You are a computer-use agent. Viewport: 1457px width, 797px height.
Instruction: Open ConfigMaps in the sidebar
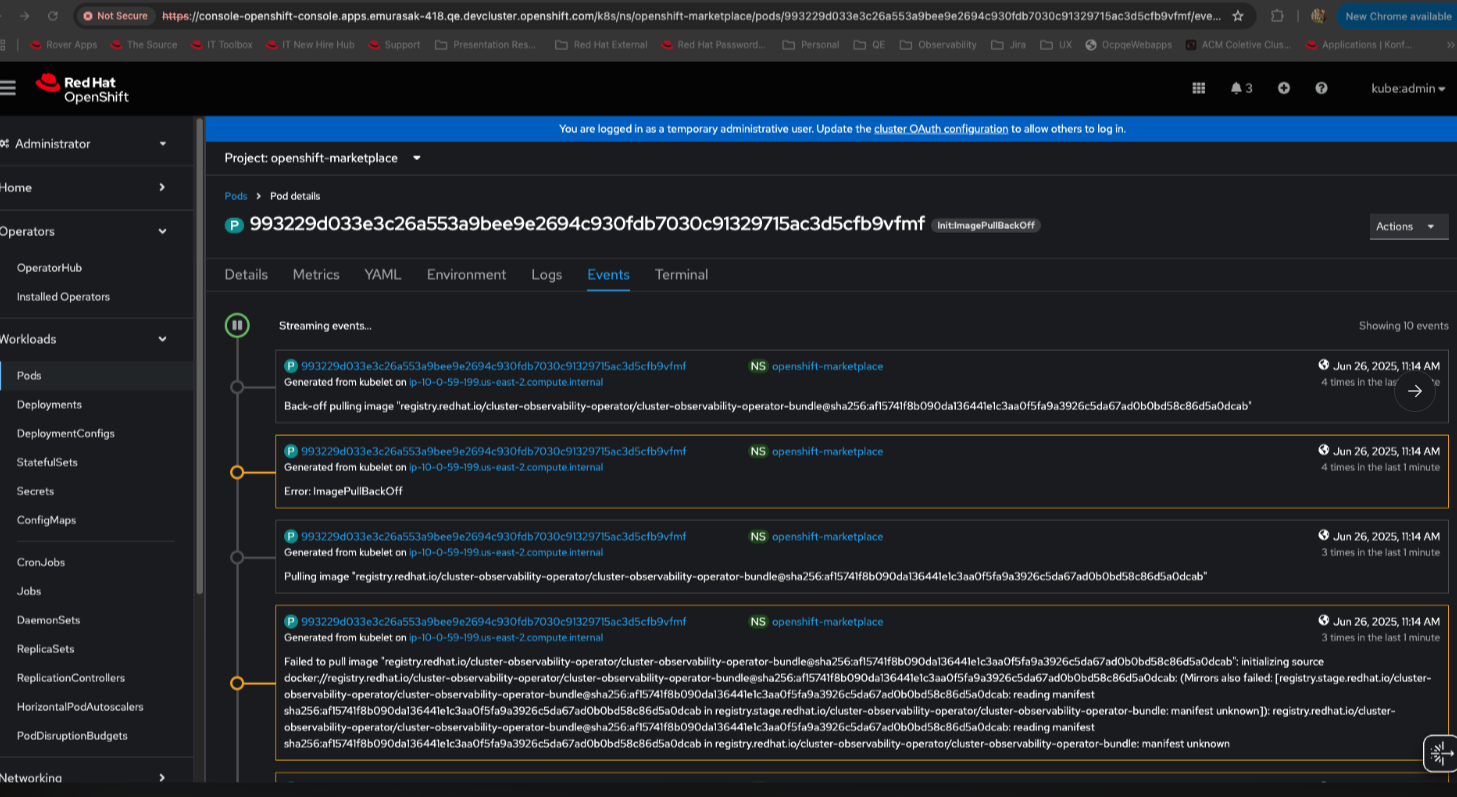tap(46, 520)
